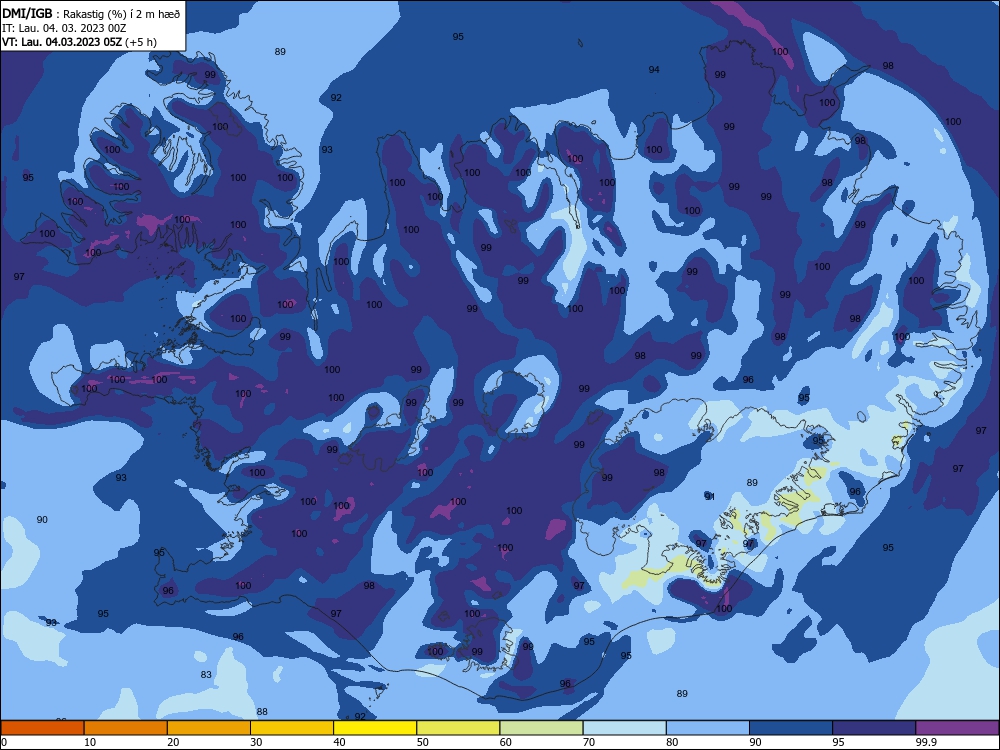Screen dimensions: 1000x750
Task: Click the map humidity value 83
Action: 206,675
